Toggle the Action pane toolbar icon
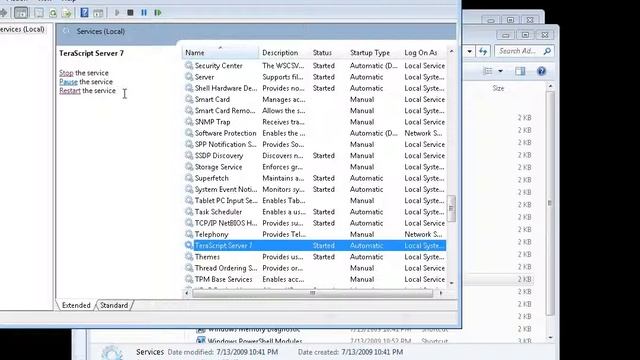The width and height of the screenshot is (640, 360). pos(98,13)
